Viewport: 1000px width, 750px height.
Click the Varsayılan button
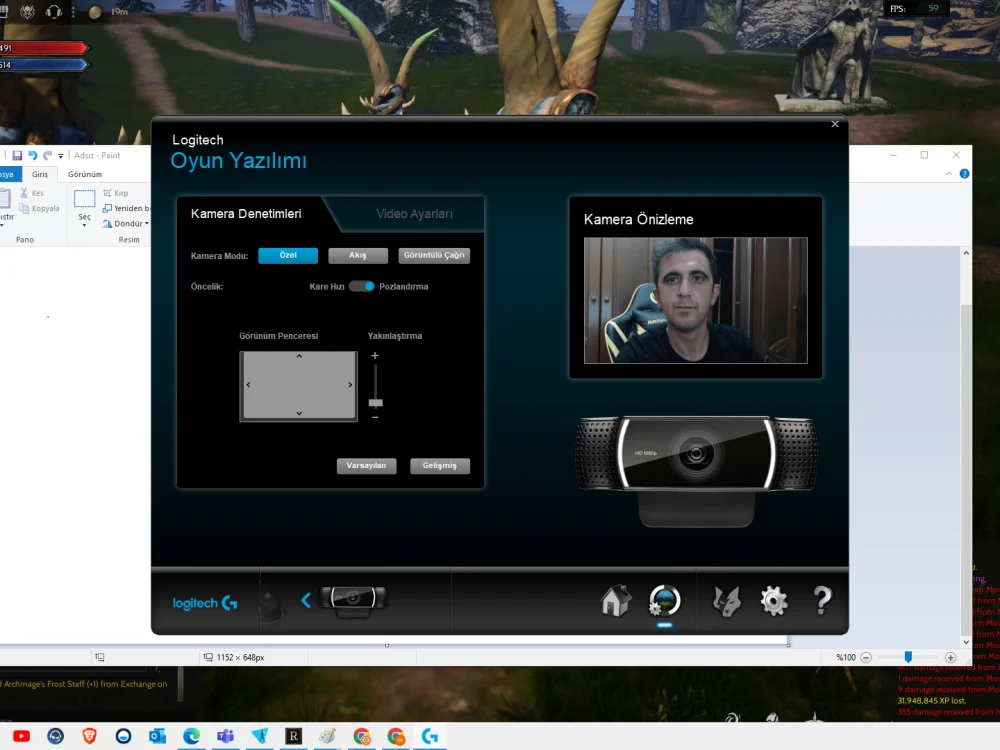tap(366, 465)
